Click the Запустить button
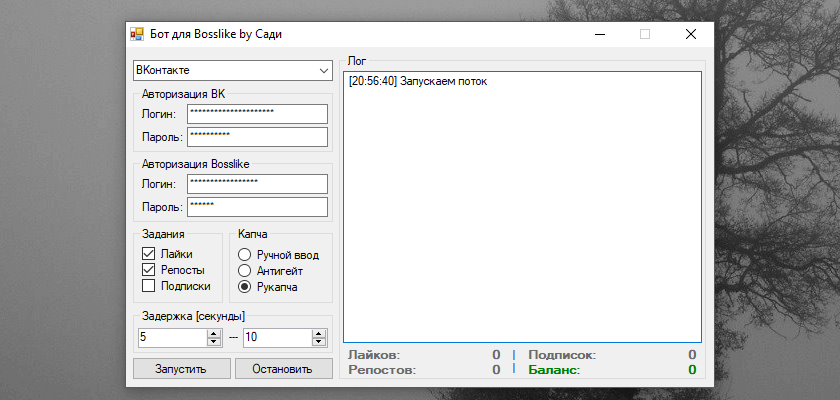Image resolution: width=840 pixels, height=400 pixels. [182, 369]
